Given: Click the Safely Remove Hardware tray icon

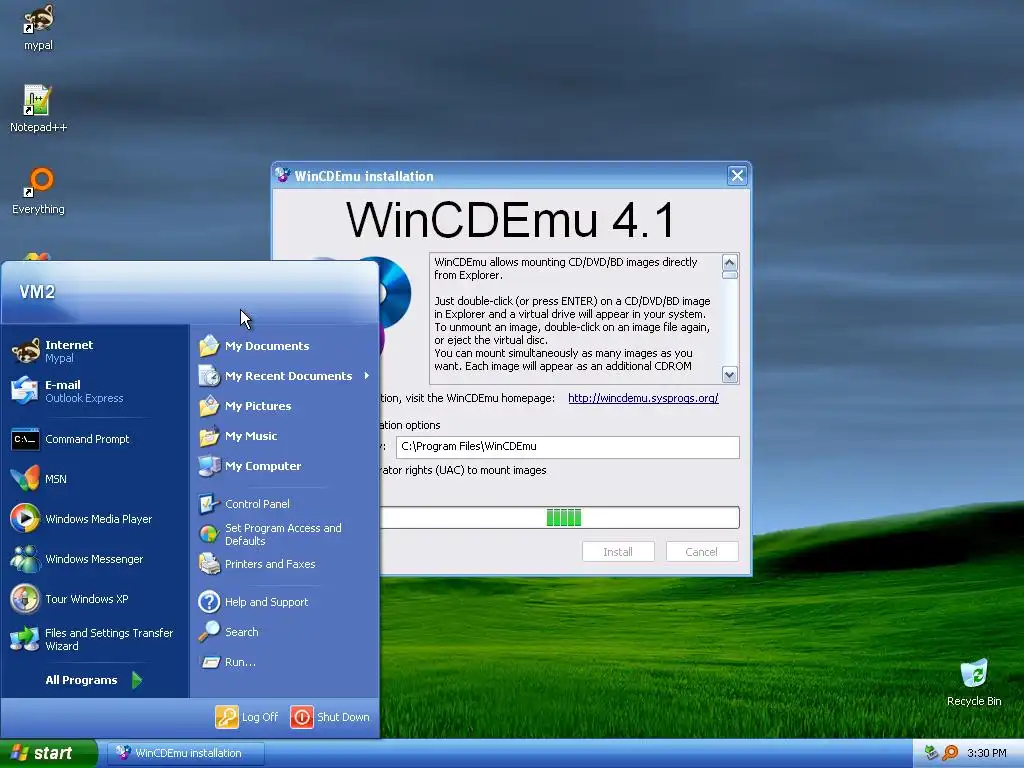Looking at the screenshot, I should pos(931,753).
